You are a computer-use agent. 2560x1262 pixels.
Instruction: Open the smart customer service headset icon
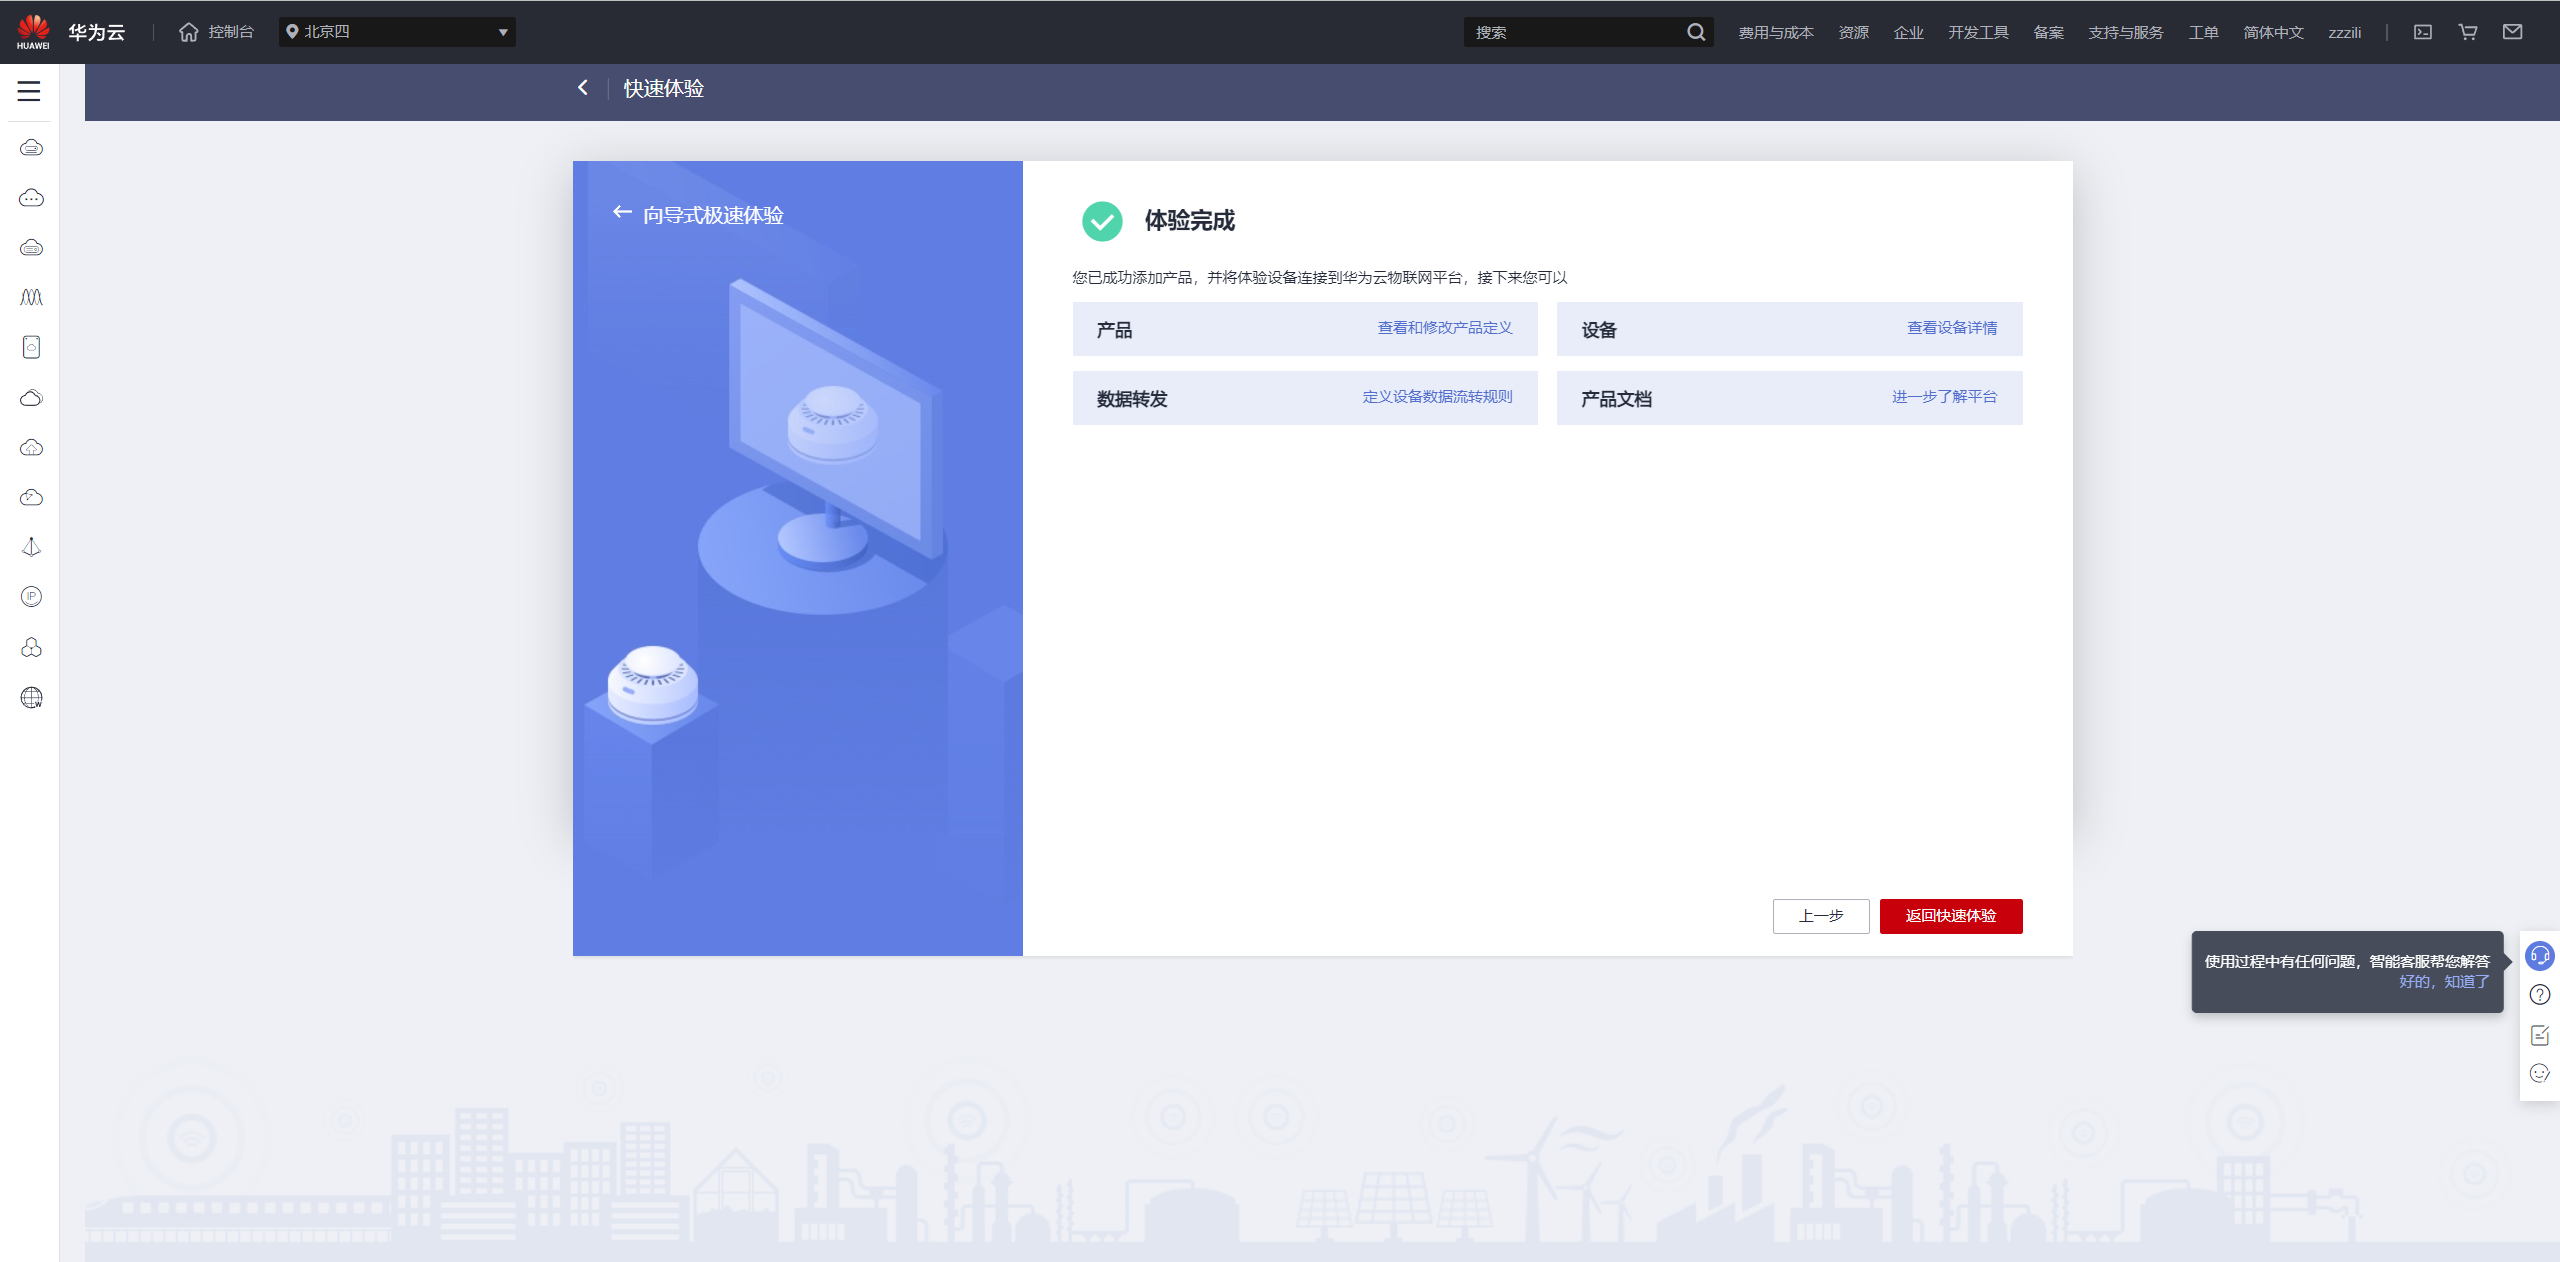[2539, 956]
